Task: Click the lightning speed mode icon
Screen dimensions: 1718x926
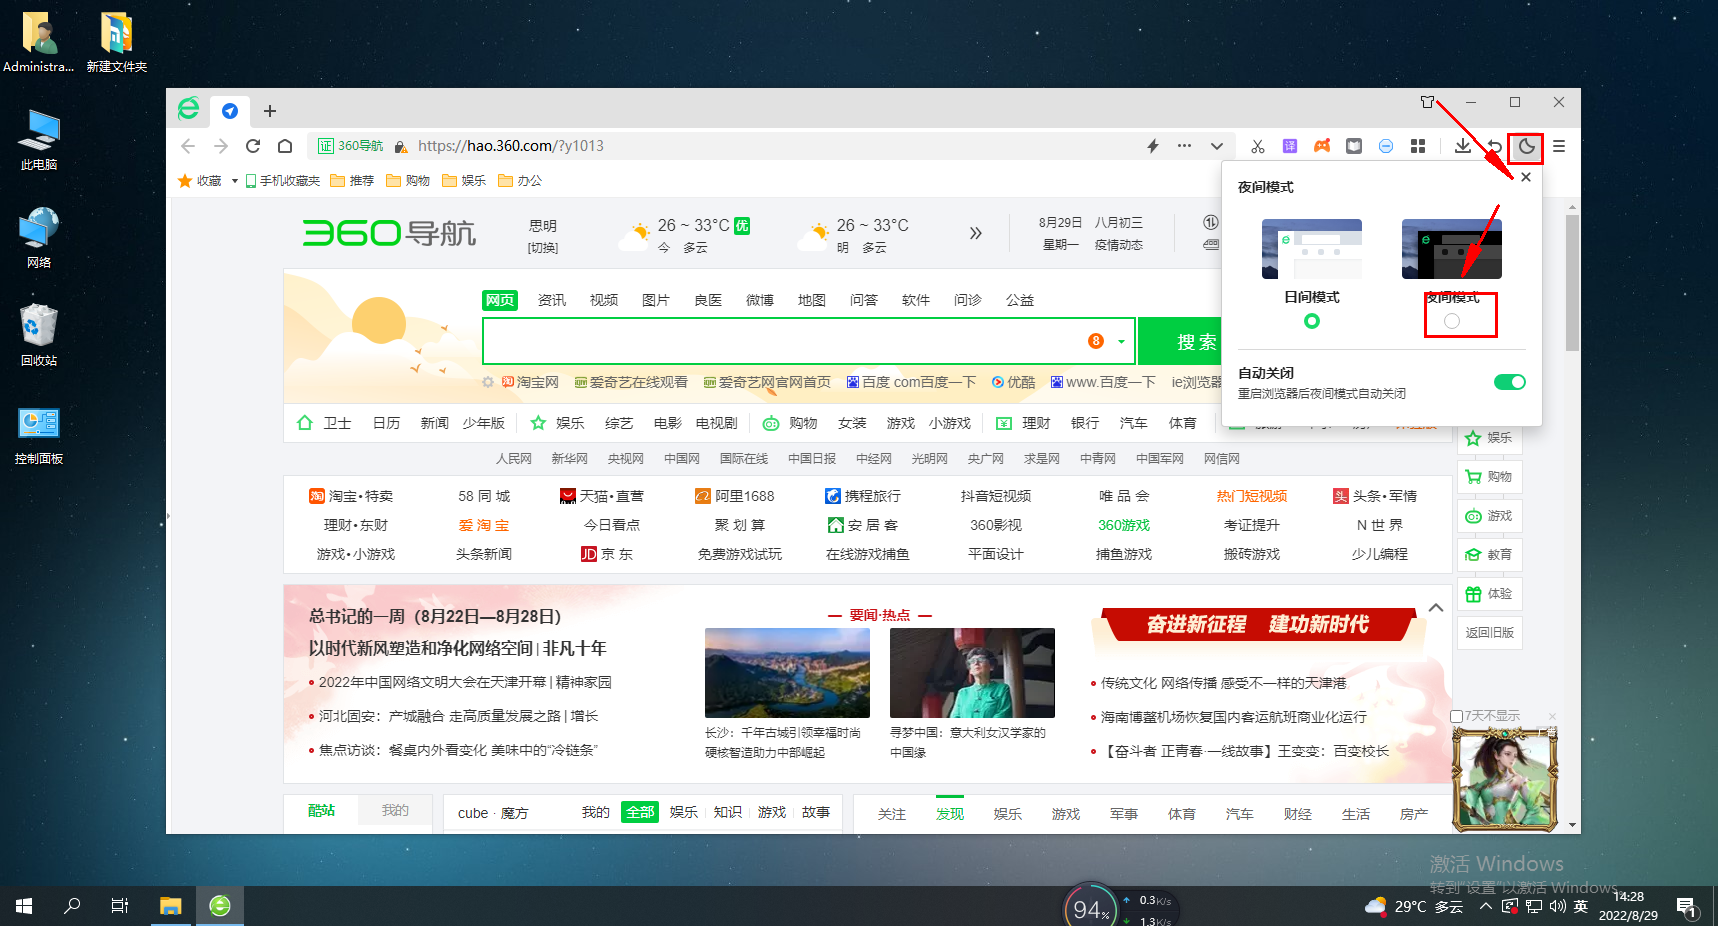Action: click(1153, 146)
